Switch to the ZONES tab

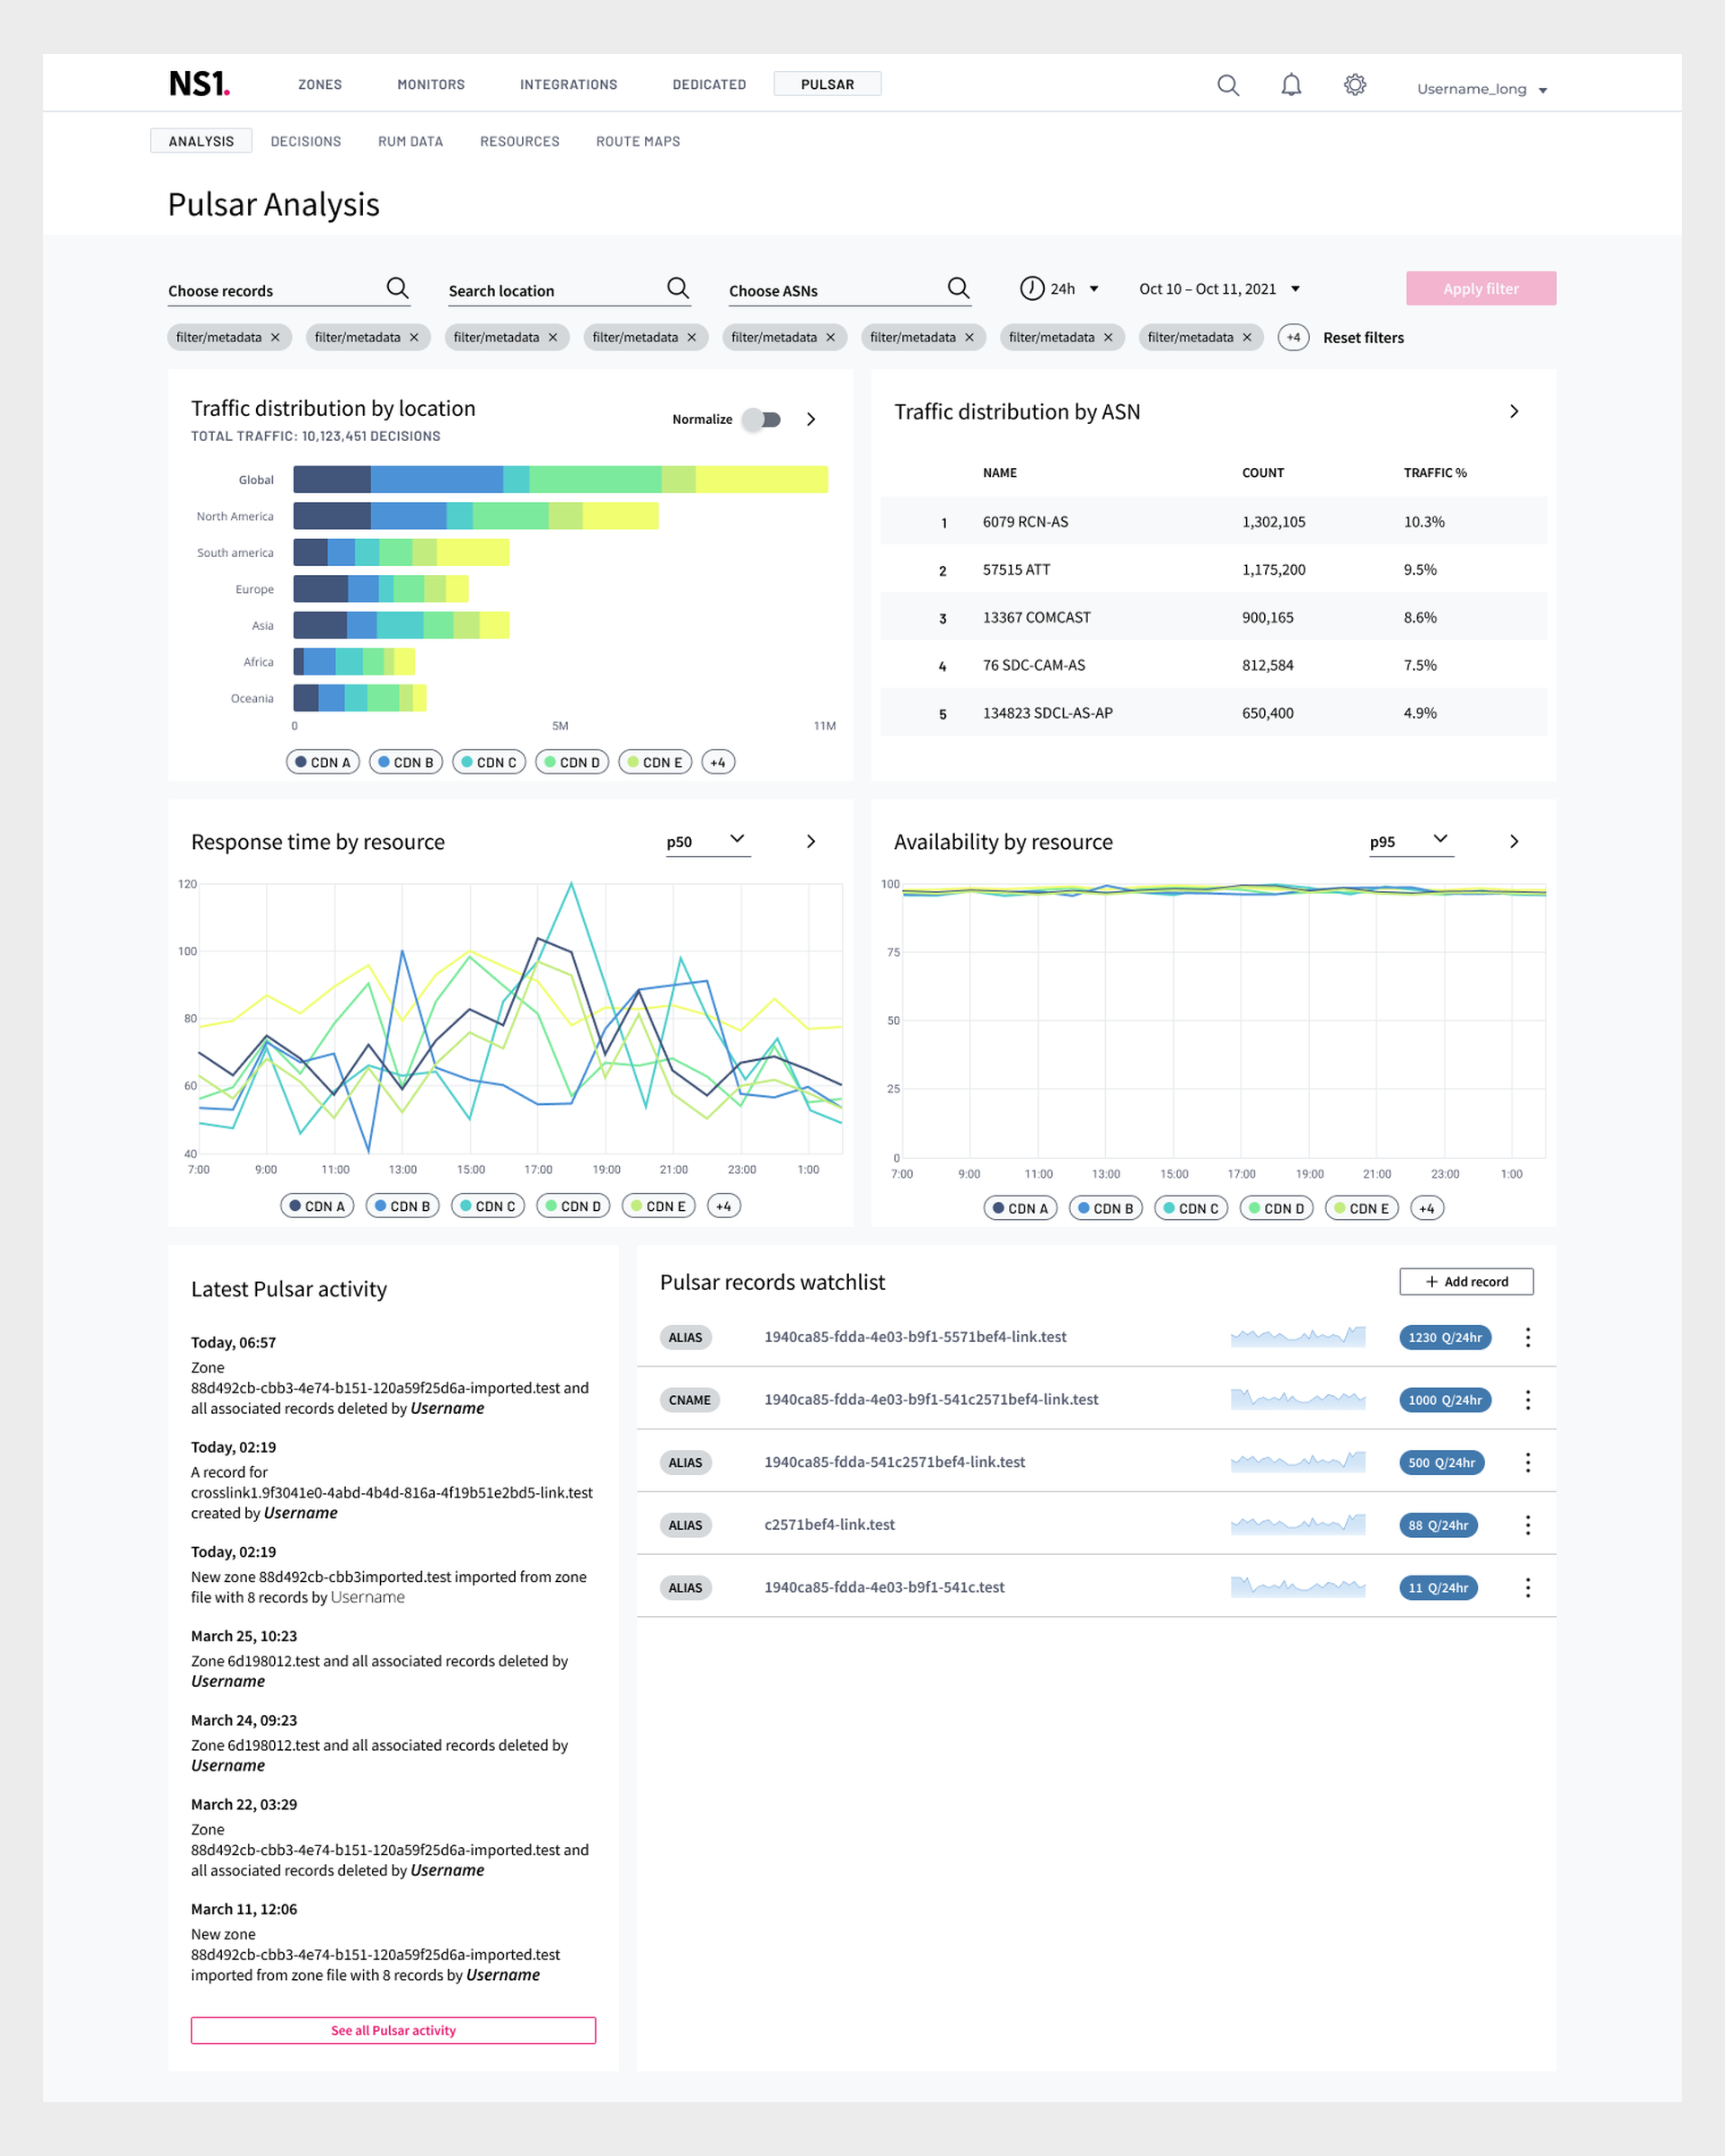coord(320,85)
